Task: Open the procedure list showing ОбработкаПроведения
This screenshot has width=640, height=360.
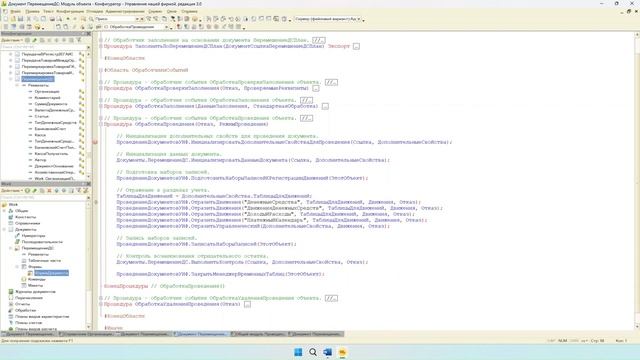Action: pyautogui.click(x=136, y=27)
